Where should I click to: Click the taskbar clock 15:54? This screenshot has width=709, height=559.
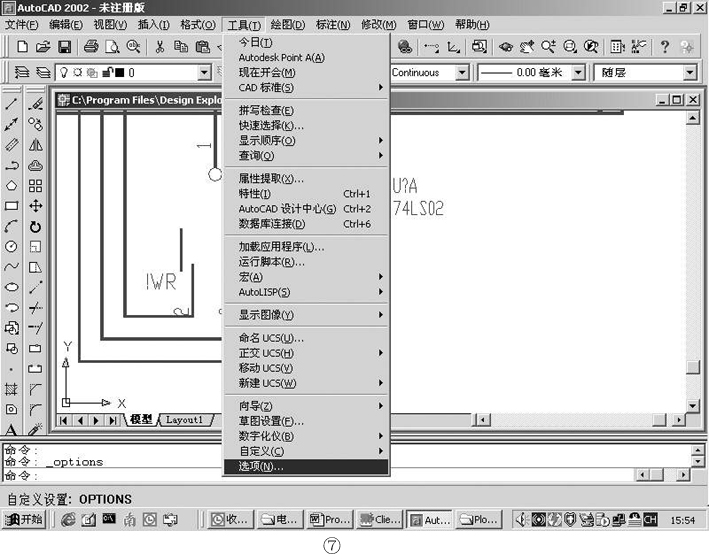[x=683, y=520]
